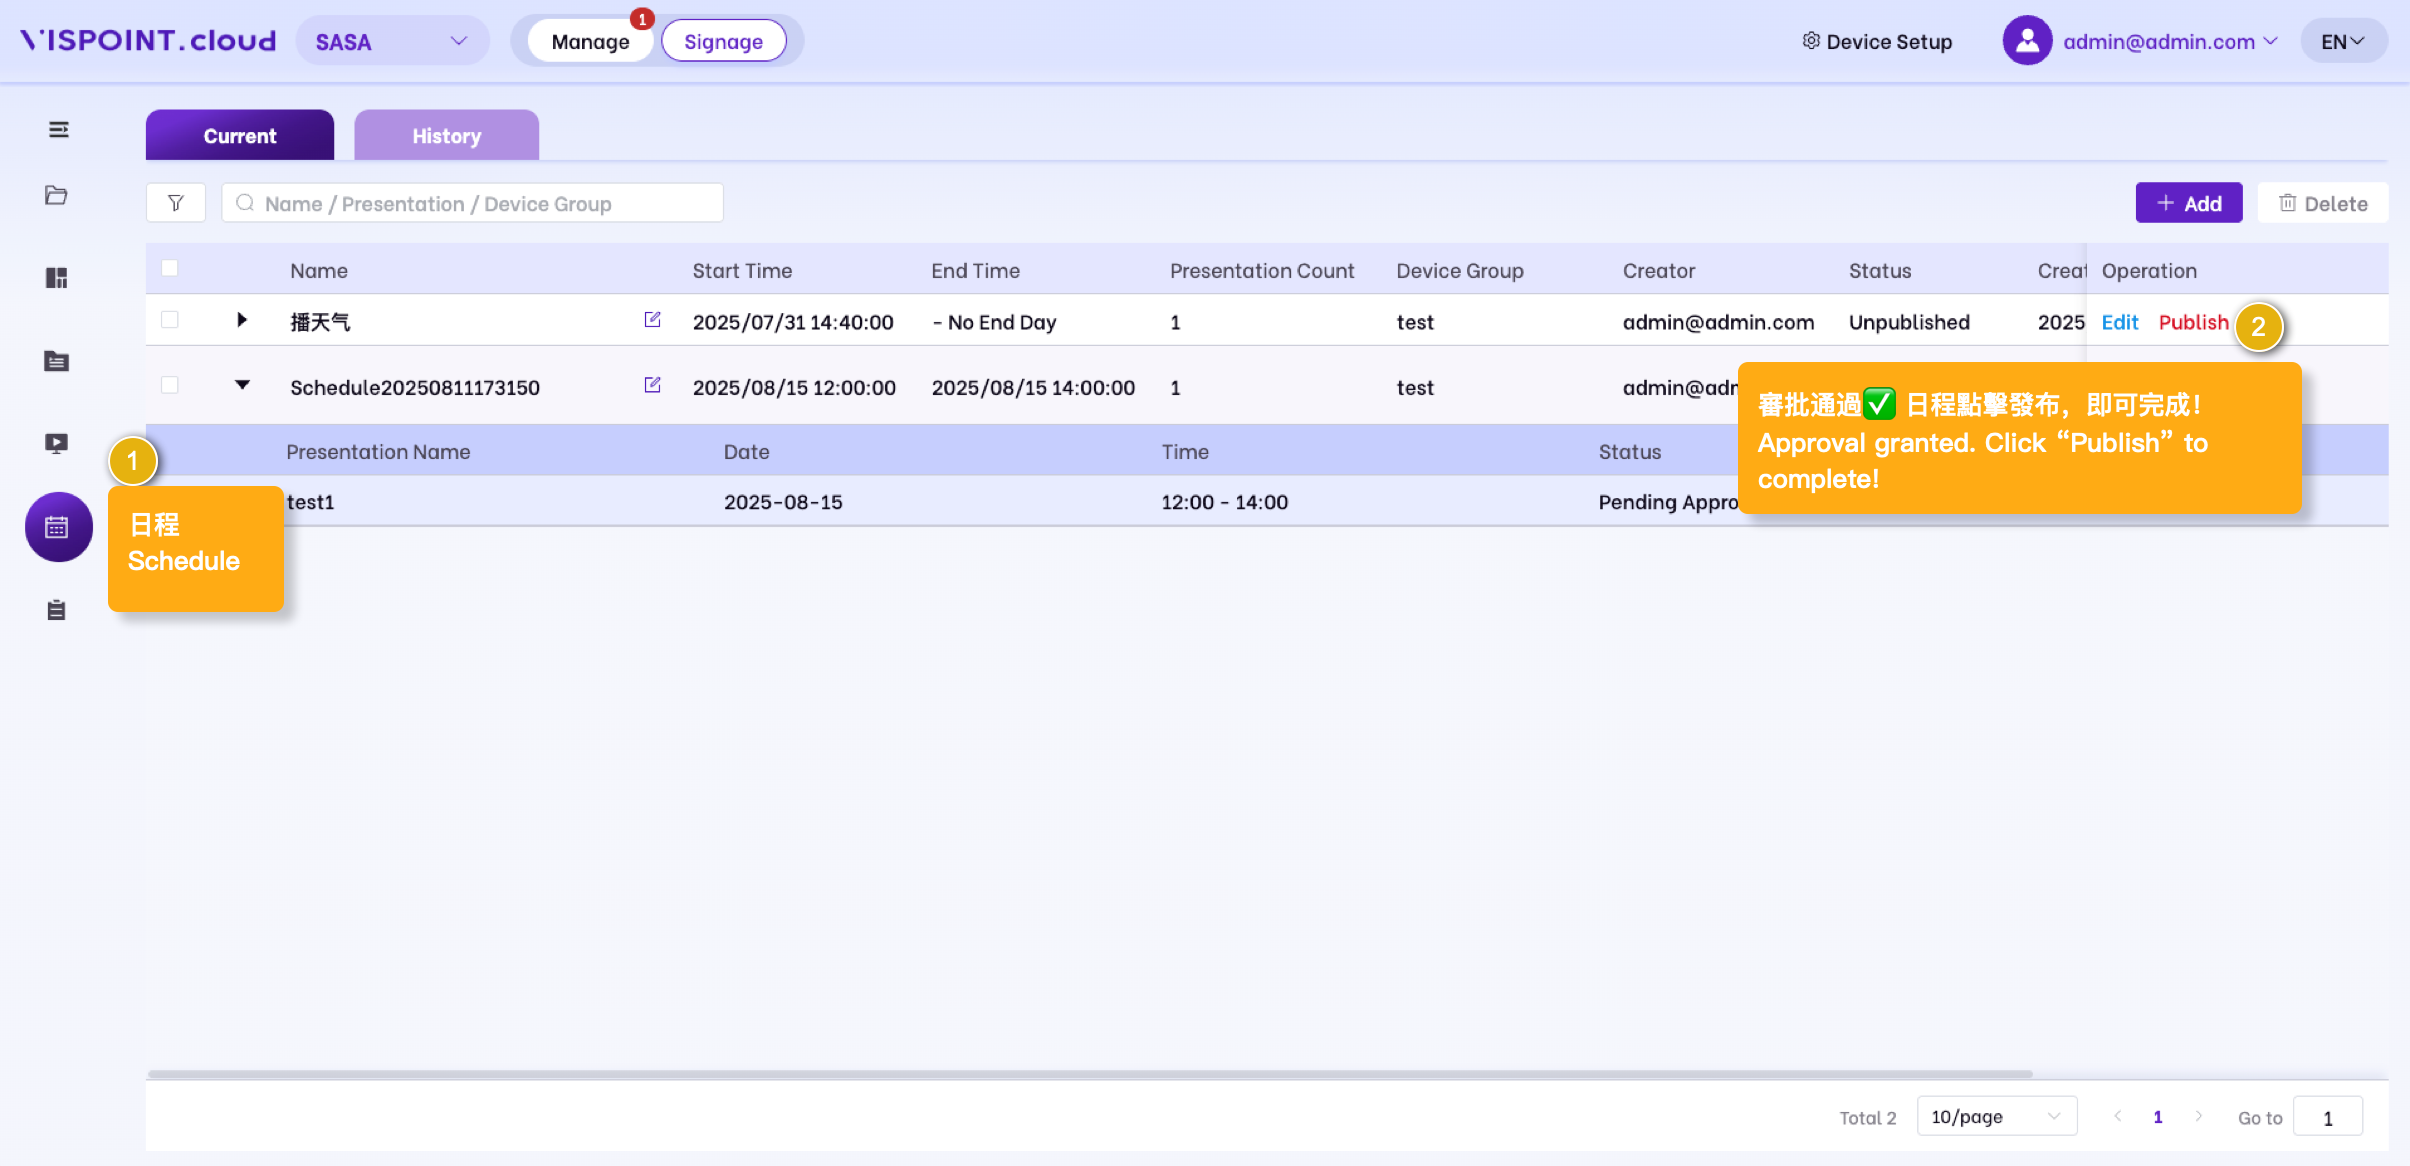Open the folder icon in sidebar
The image size is (2410, 1166).
pyautogui.click(x=57, y=195)
